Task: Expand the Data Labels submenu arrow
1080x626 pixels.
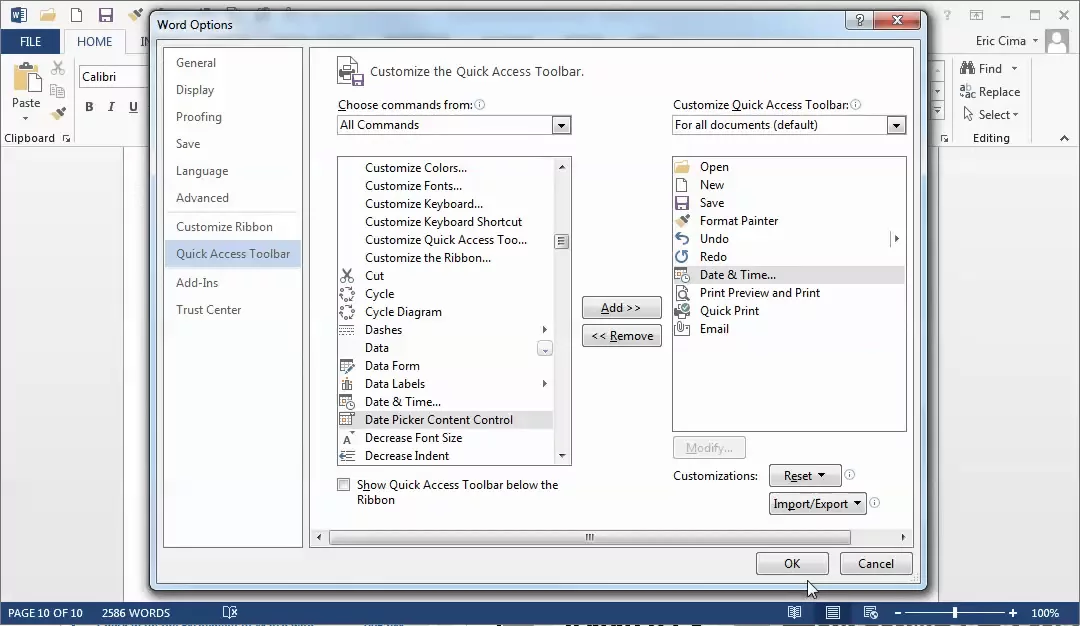Action: click(544, 384)
